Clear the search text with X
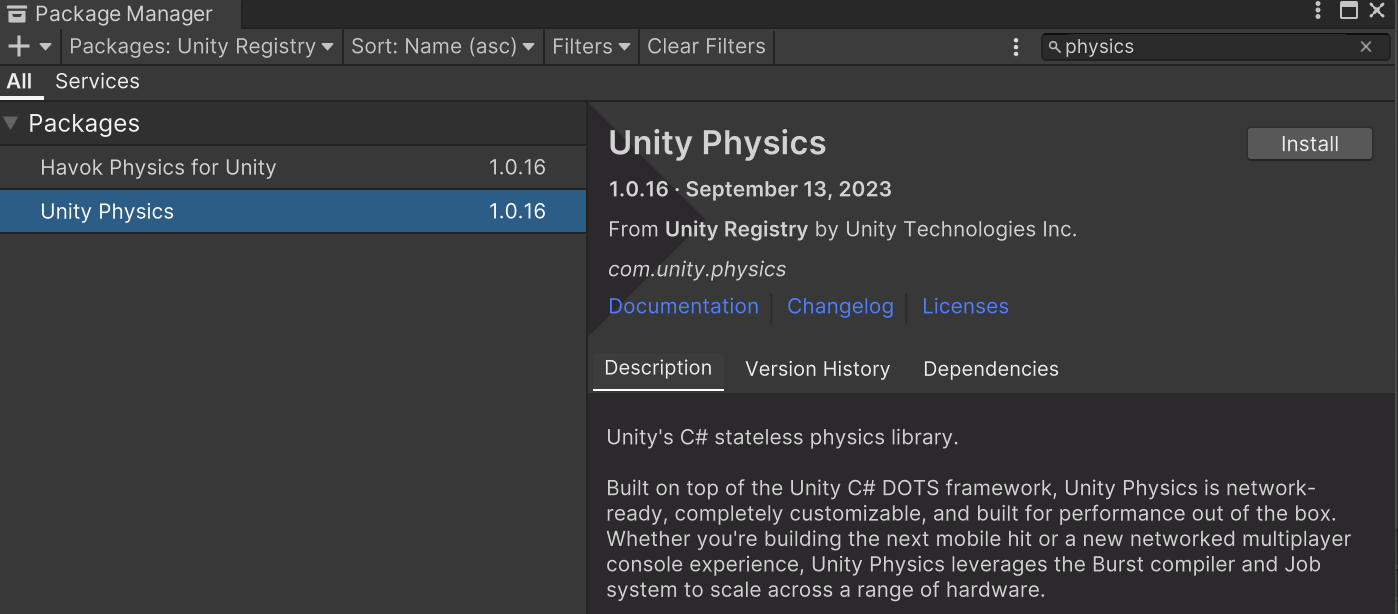The width and height of the screenshot is (1398, 614). (1367, 47)
